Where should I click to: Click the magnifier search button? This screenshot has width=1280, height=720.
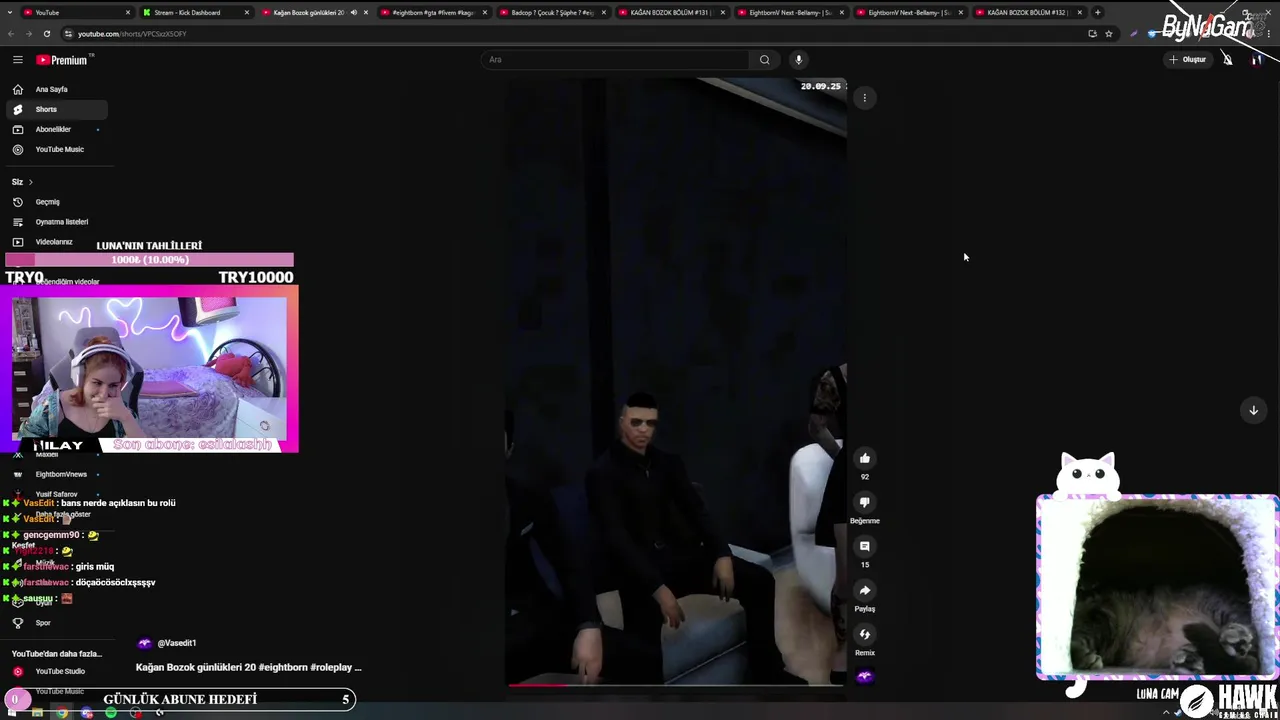[x=764, y=59]
